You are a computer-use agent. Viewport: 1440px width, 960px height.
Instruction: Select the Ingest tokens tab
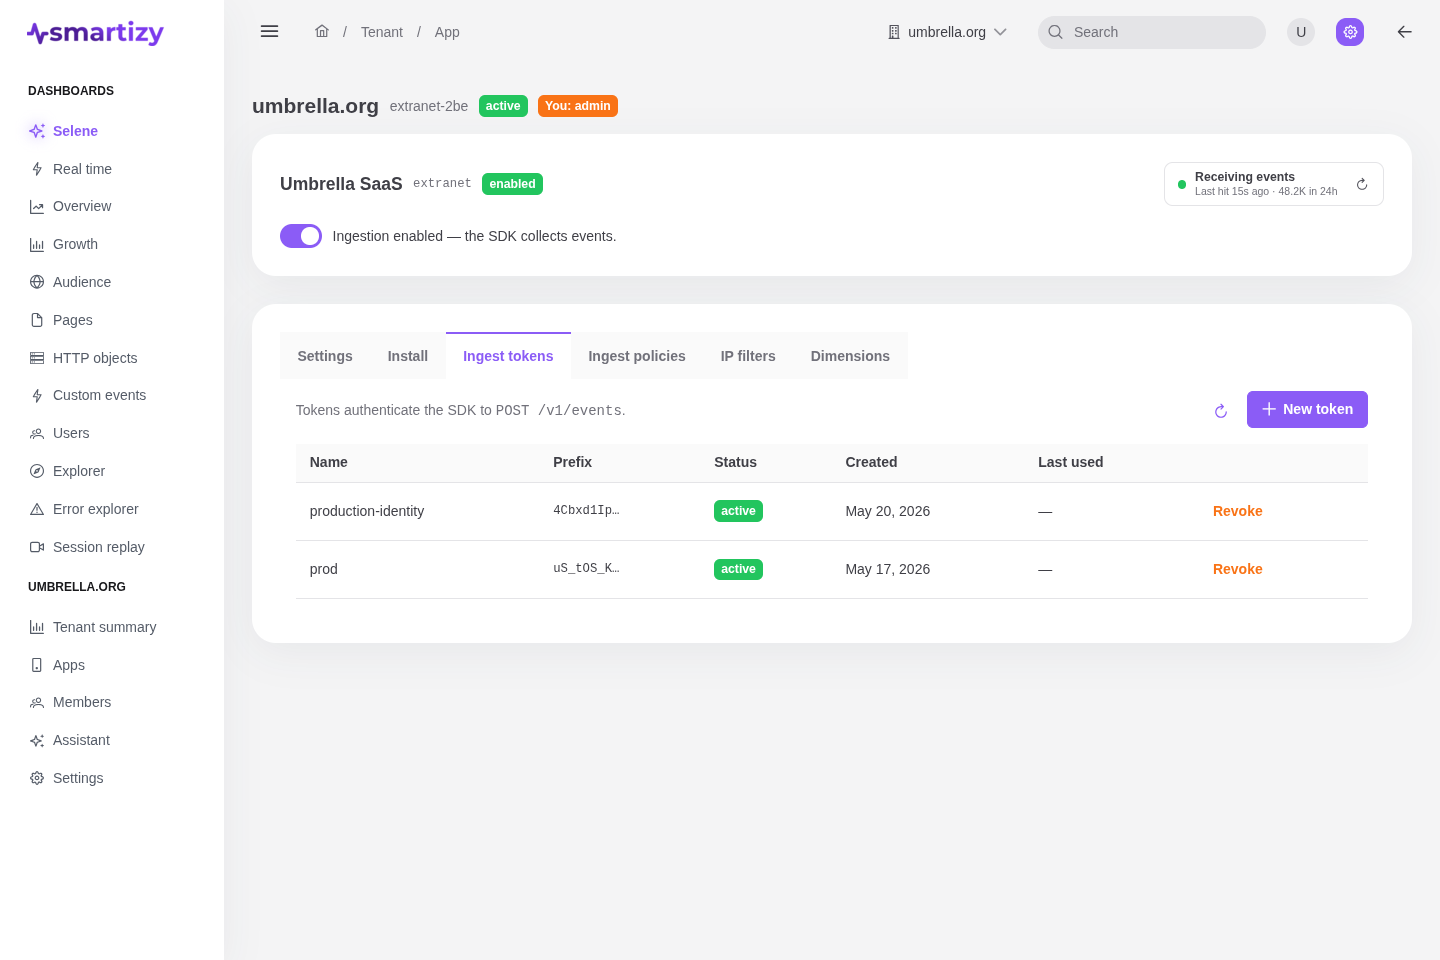(x=508, y=356)
